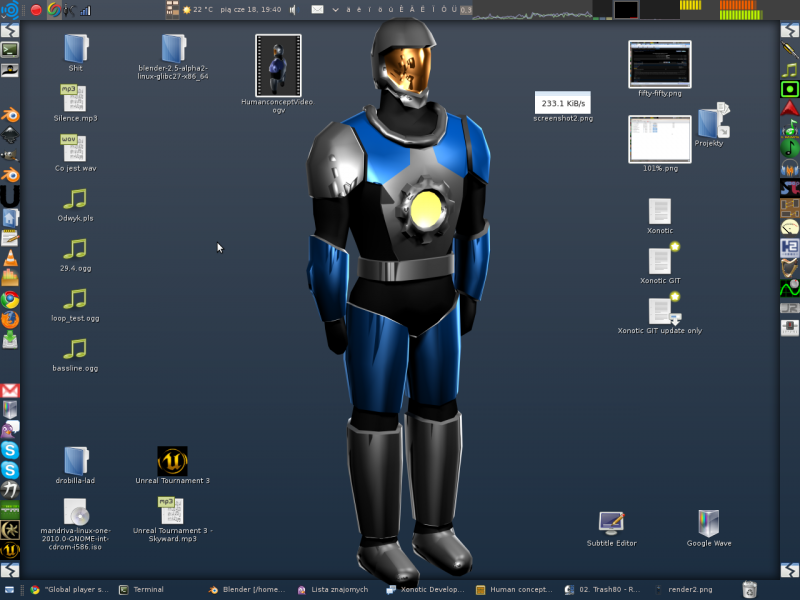Launch GIMP from the left panel

10,155
